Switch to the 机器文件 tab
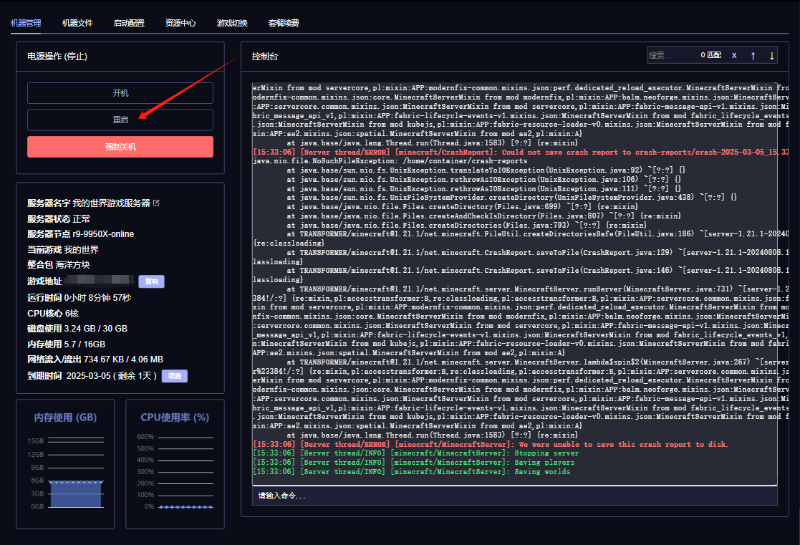Image resolution: width=800 pixels, height=545 pixels. [77, 21]
